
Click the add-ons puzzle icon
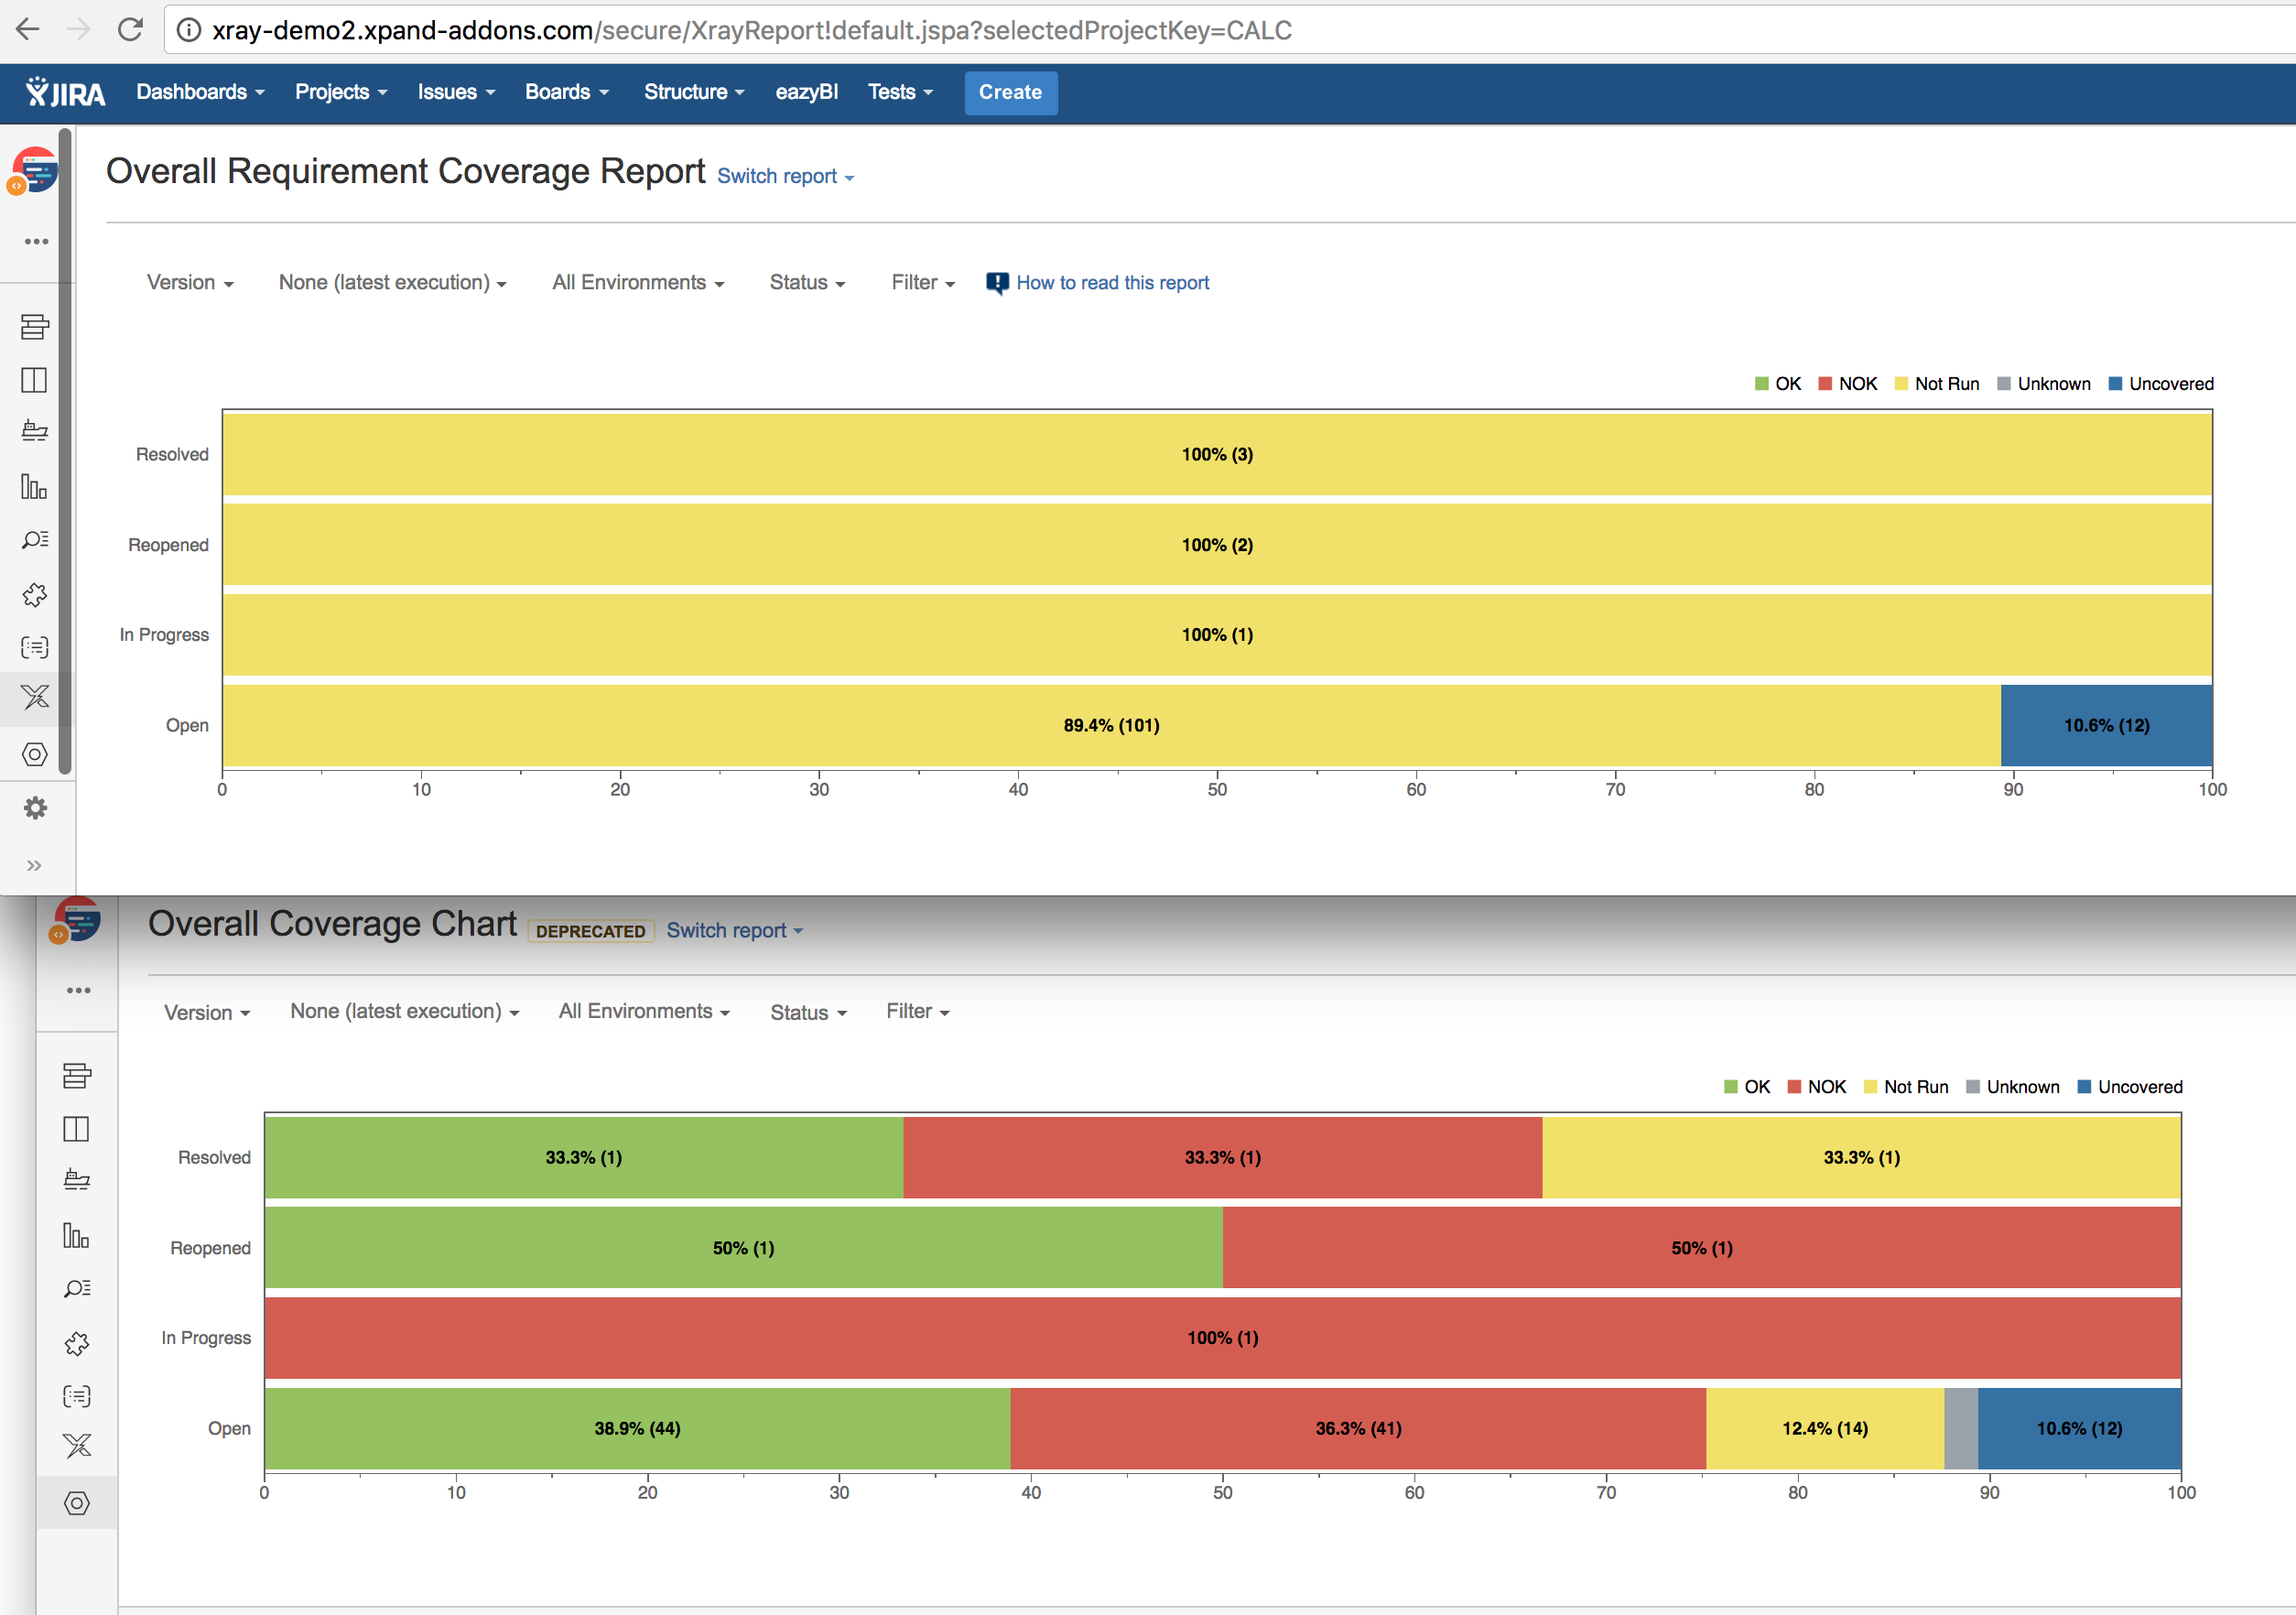point(35,594)
